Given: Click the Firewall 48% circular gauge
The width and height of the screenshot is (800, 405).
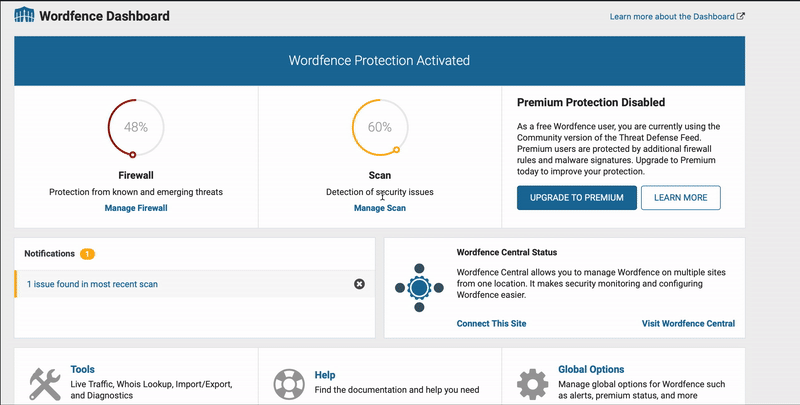Looking at the screenshot, I should 136,127.
